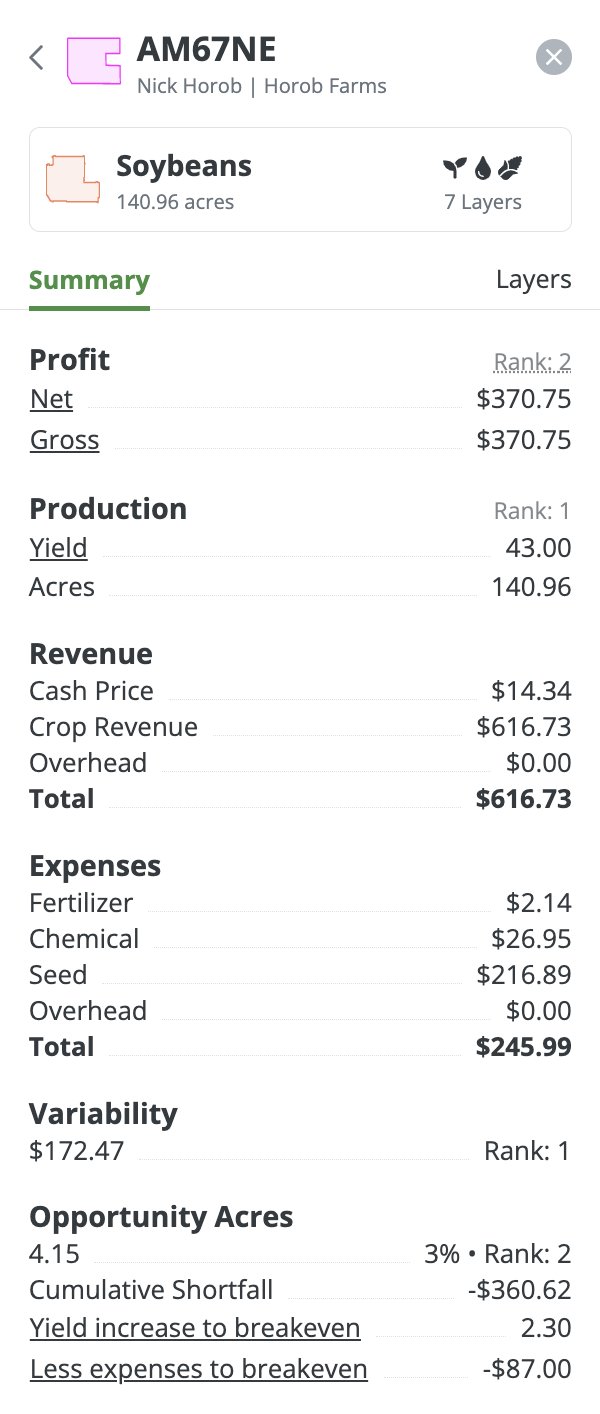Click the Profit Rank: 2 indicator

point(532,362)
